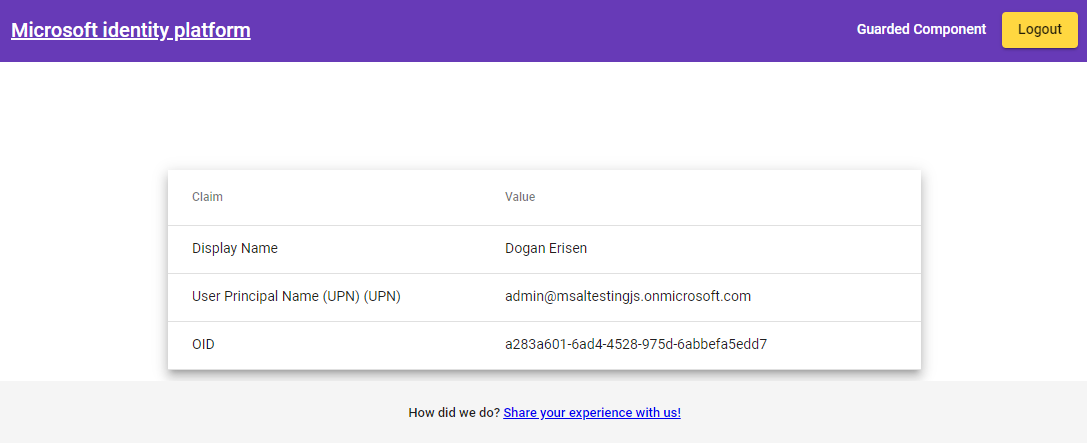Viewport: 1087px width, 443px height.
Task: Click the Dogan Erisen value cell
Action: [546, 248]
